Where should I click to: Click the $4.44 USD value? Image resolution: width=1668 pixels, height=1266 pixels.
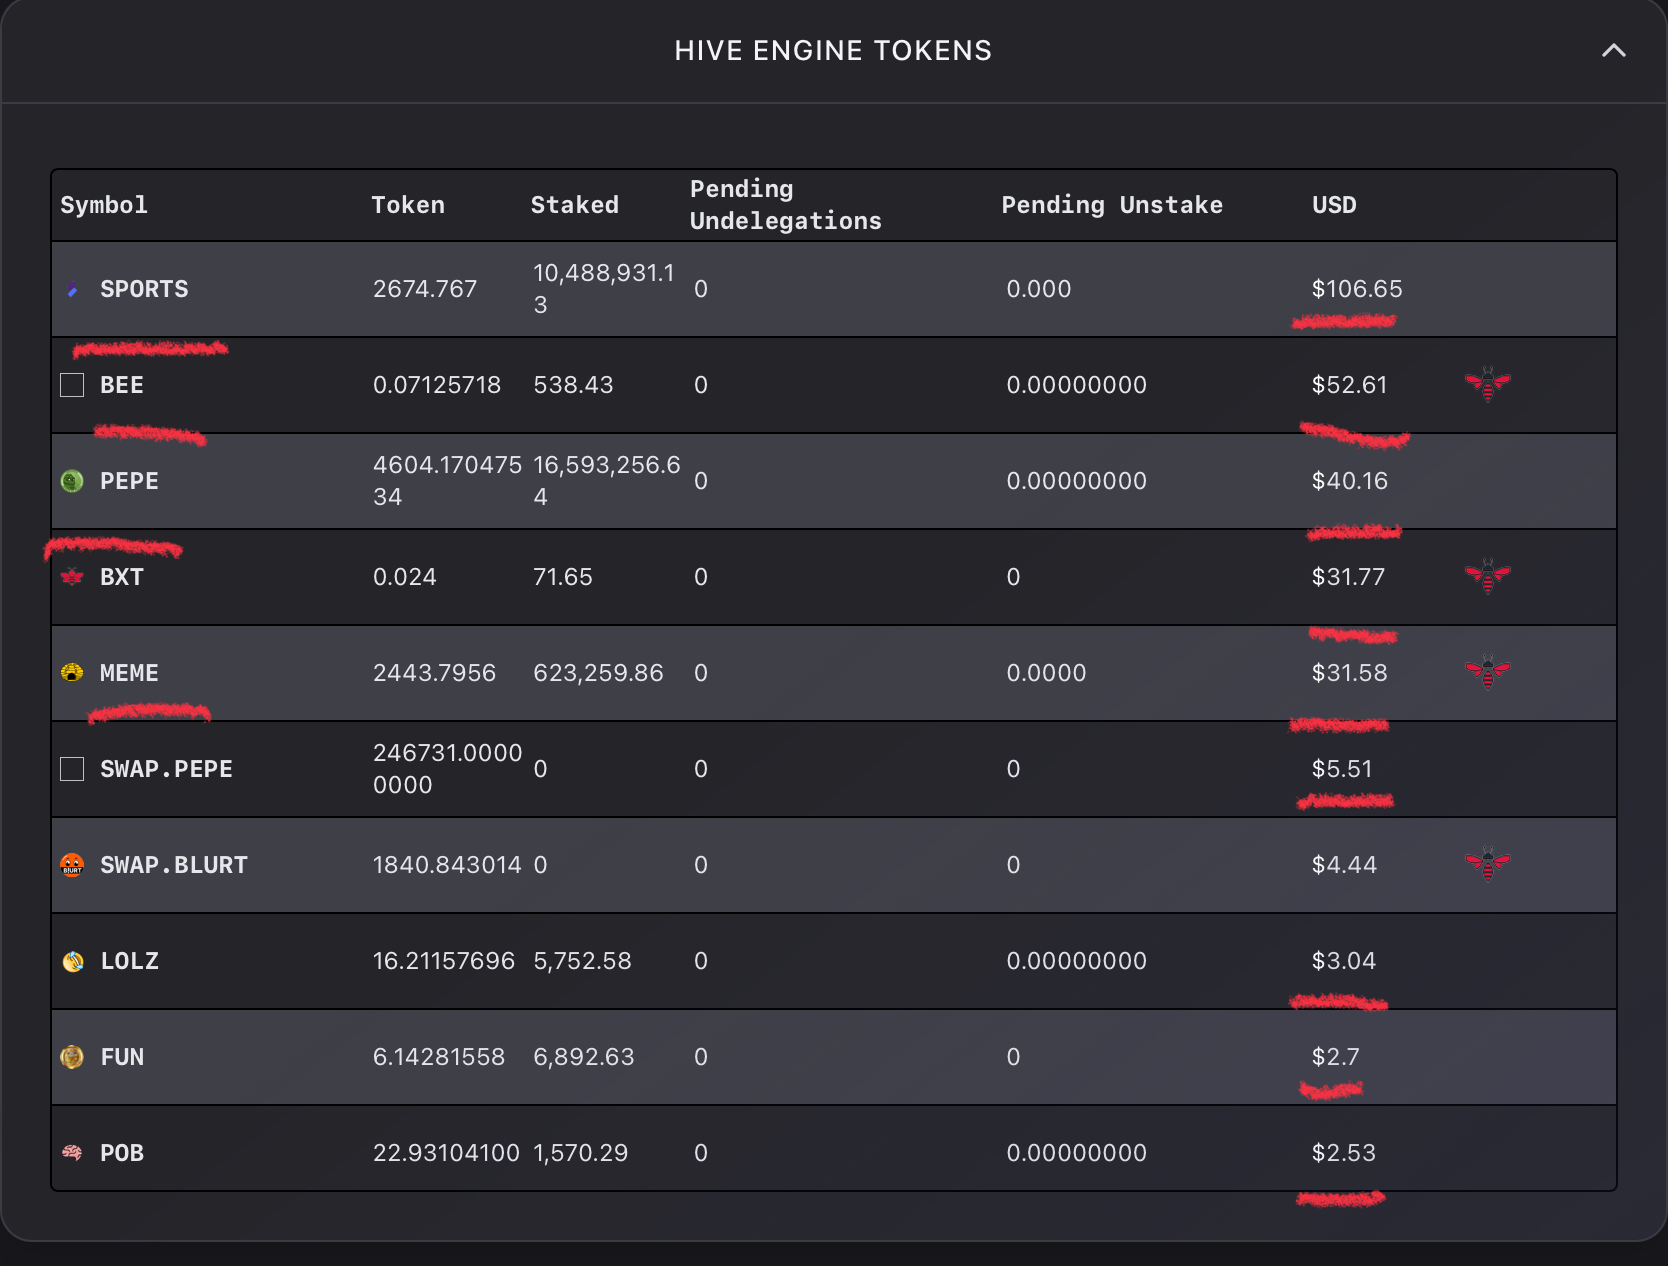(x=1344, y=865)
